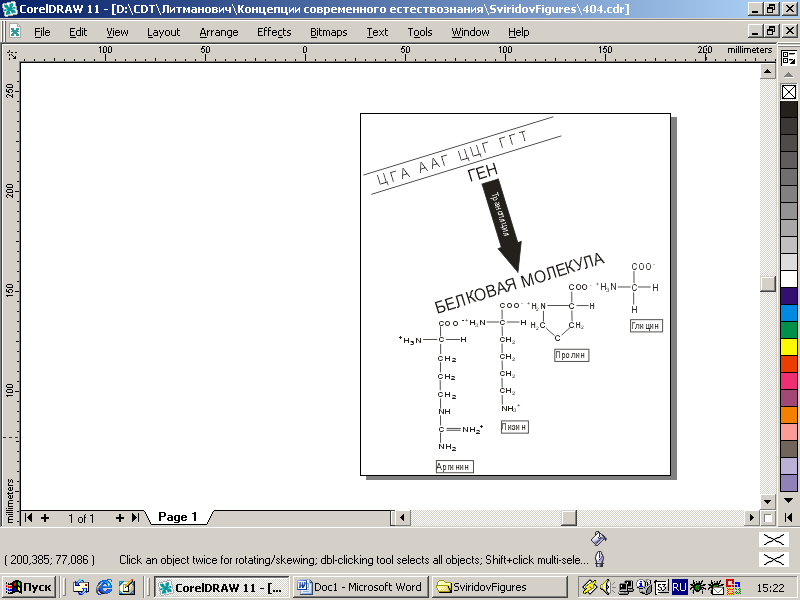This screenshot has width=800, height=600.
Task: Open the Navigator at the scrollbars' corner
Action: (x=768, y=518)
